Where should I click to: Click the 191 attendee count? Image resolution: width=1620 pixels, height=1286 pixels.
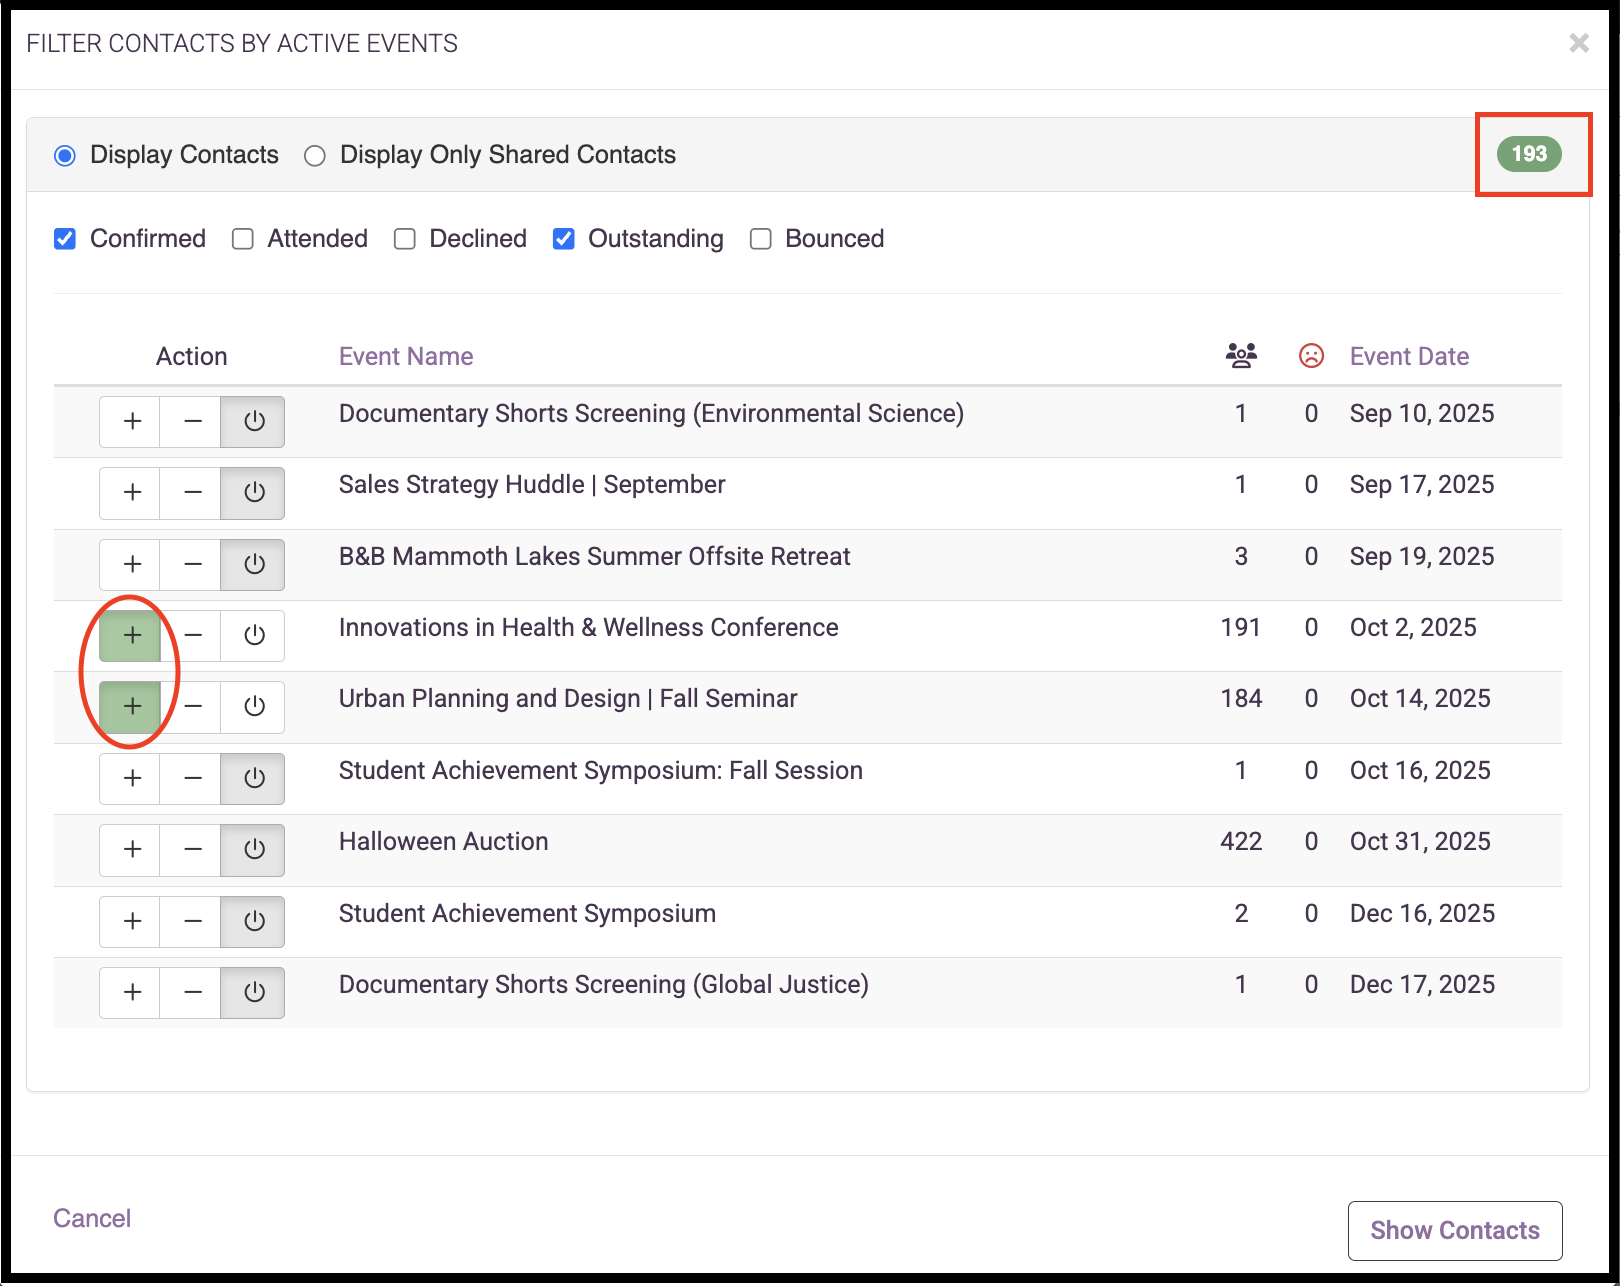pos(1240,628)
